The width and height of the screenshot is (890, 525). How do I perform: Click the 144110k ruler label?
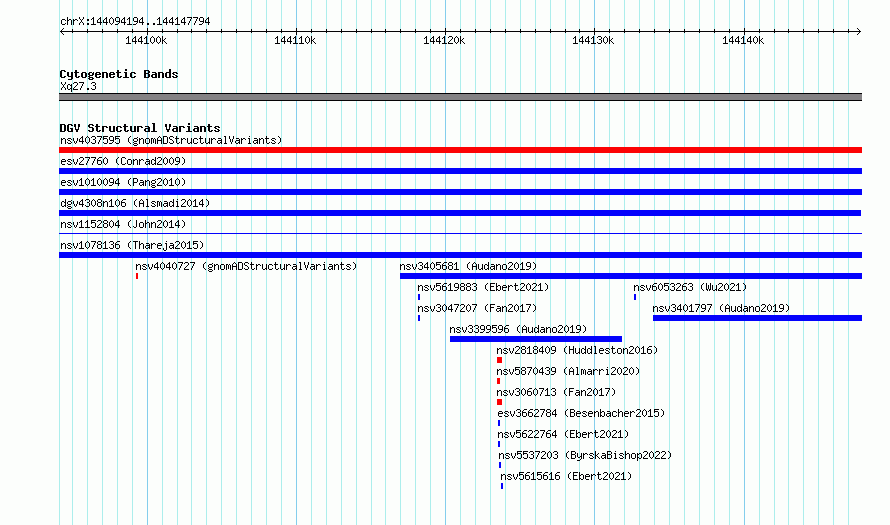pos(295,40)
